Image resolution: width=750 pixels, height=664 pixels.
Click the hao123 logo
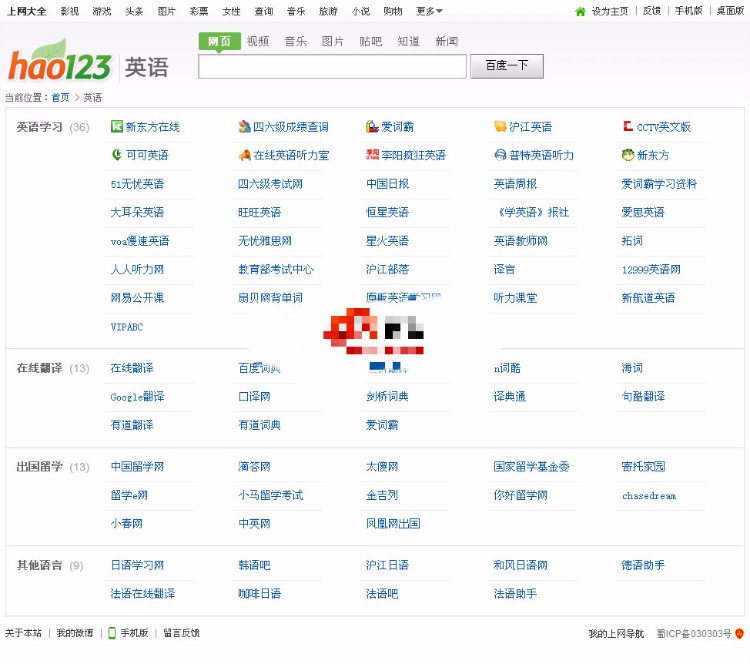point(60,61)
